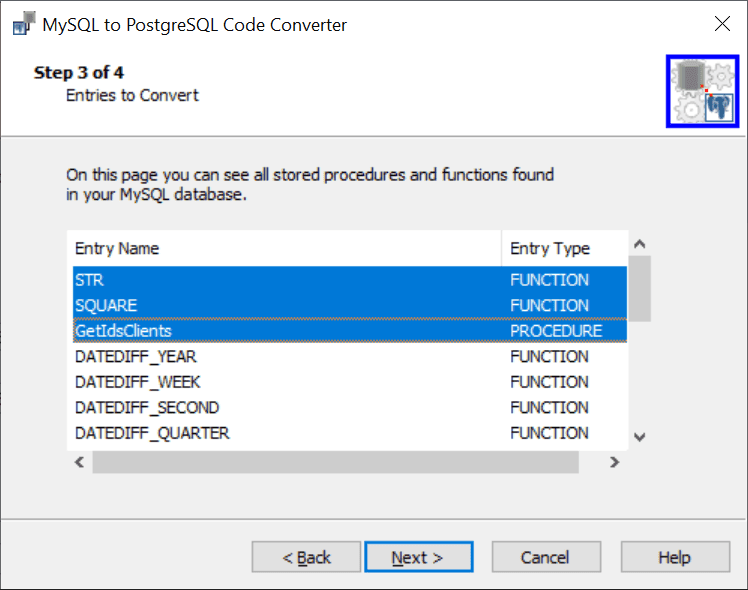Select the SQUARE entry row
The image size is (748, 590).
(x=350, y=305)
